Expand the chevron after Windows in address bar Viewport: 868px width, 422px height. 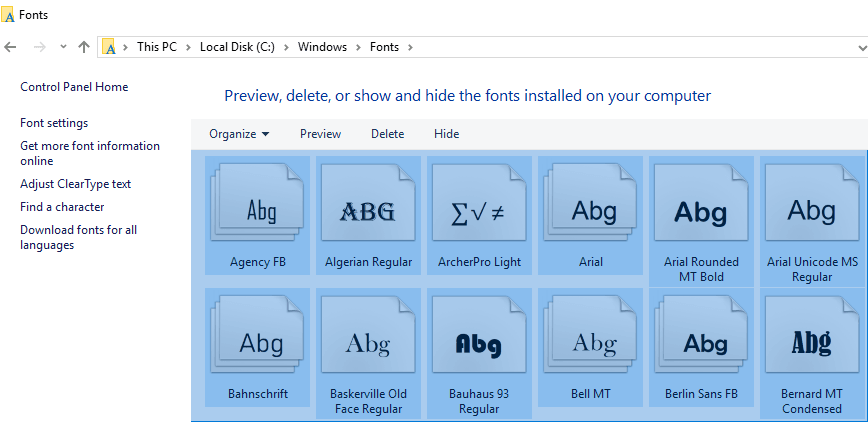pyautogui.click(x=358, y=47)
